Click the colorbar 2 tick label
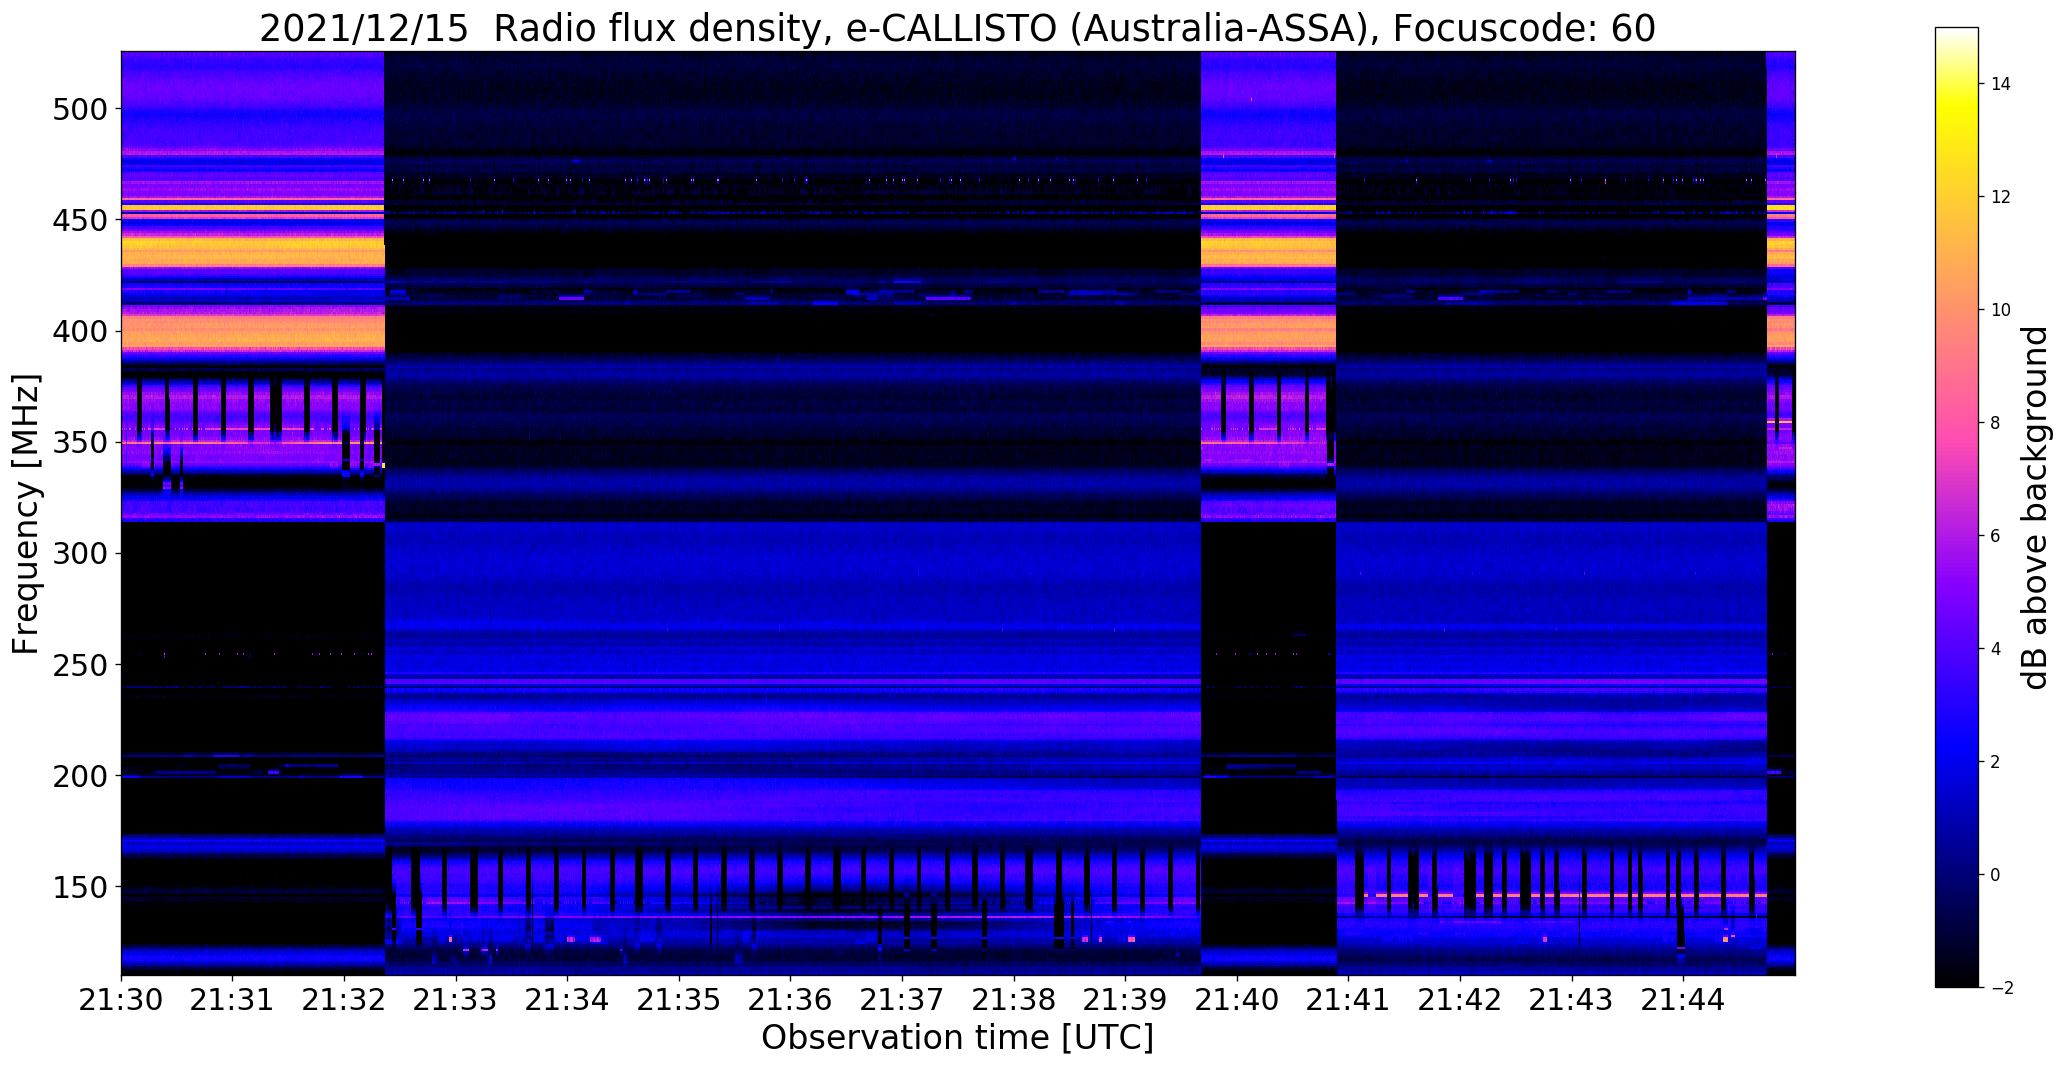 (1995, 762)
